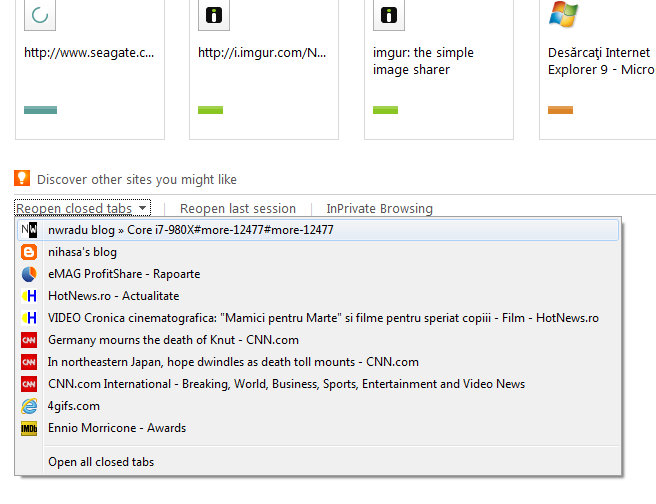Open the http://www.seagate.c... site tile

coord(90,69)
